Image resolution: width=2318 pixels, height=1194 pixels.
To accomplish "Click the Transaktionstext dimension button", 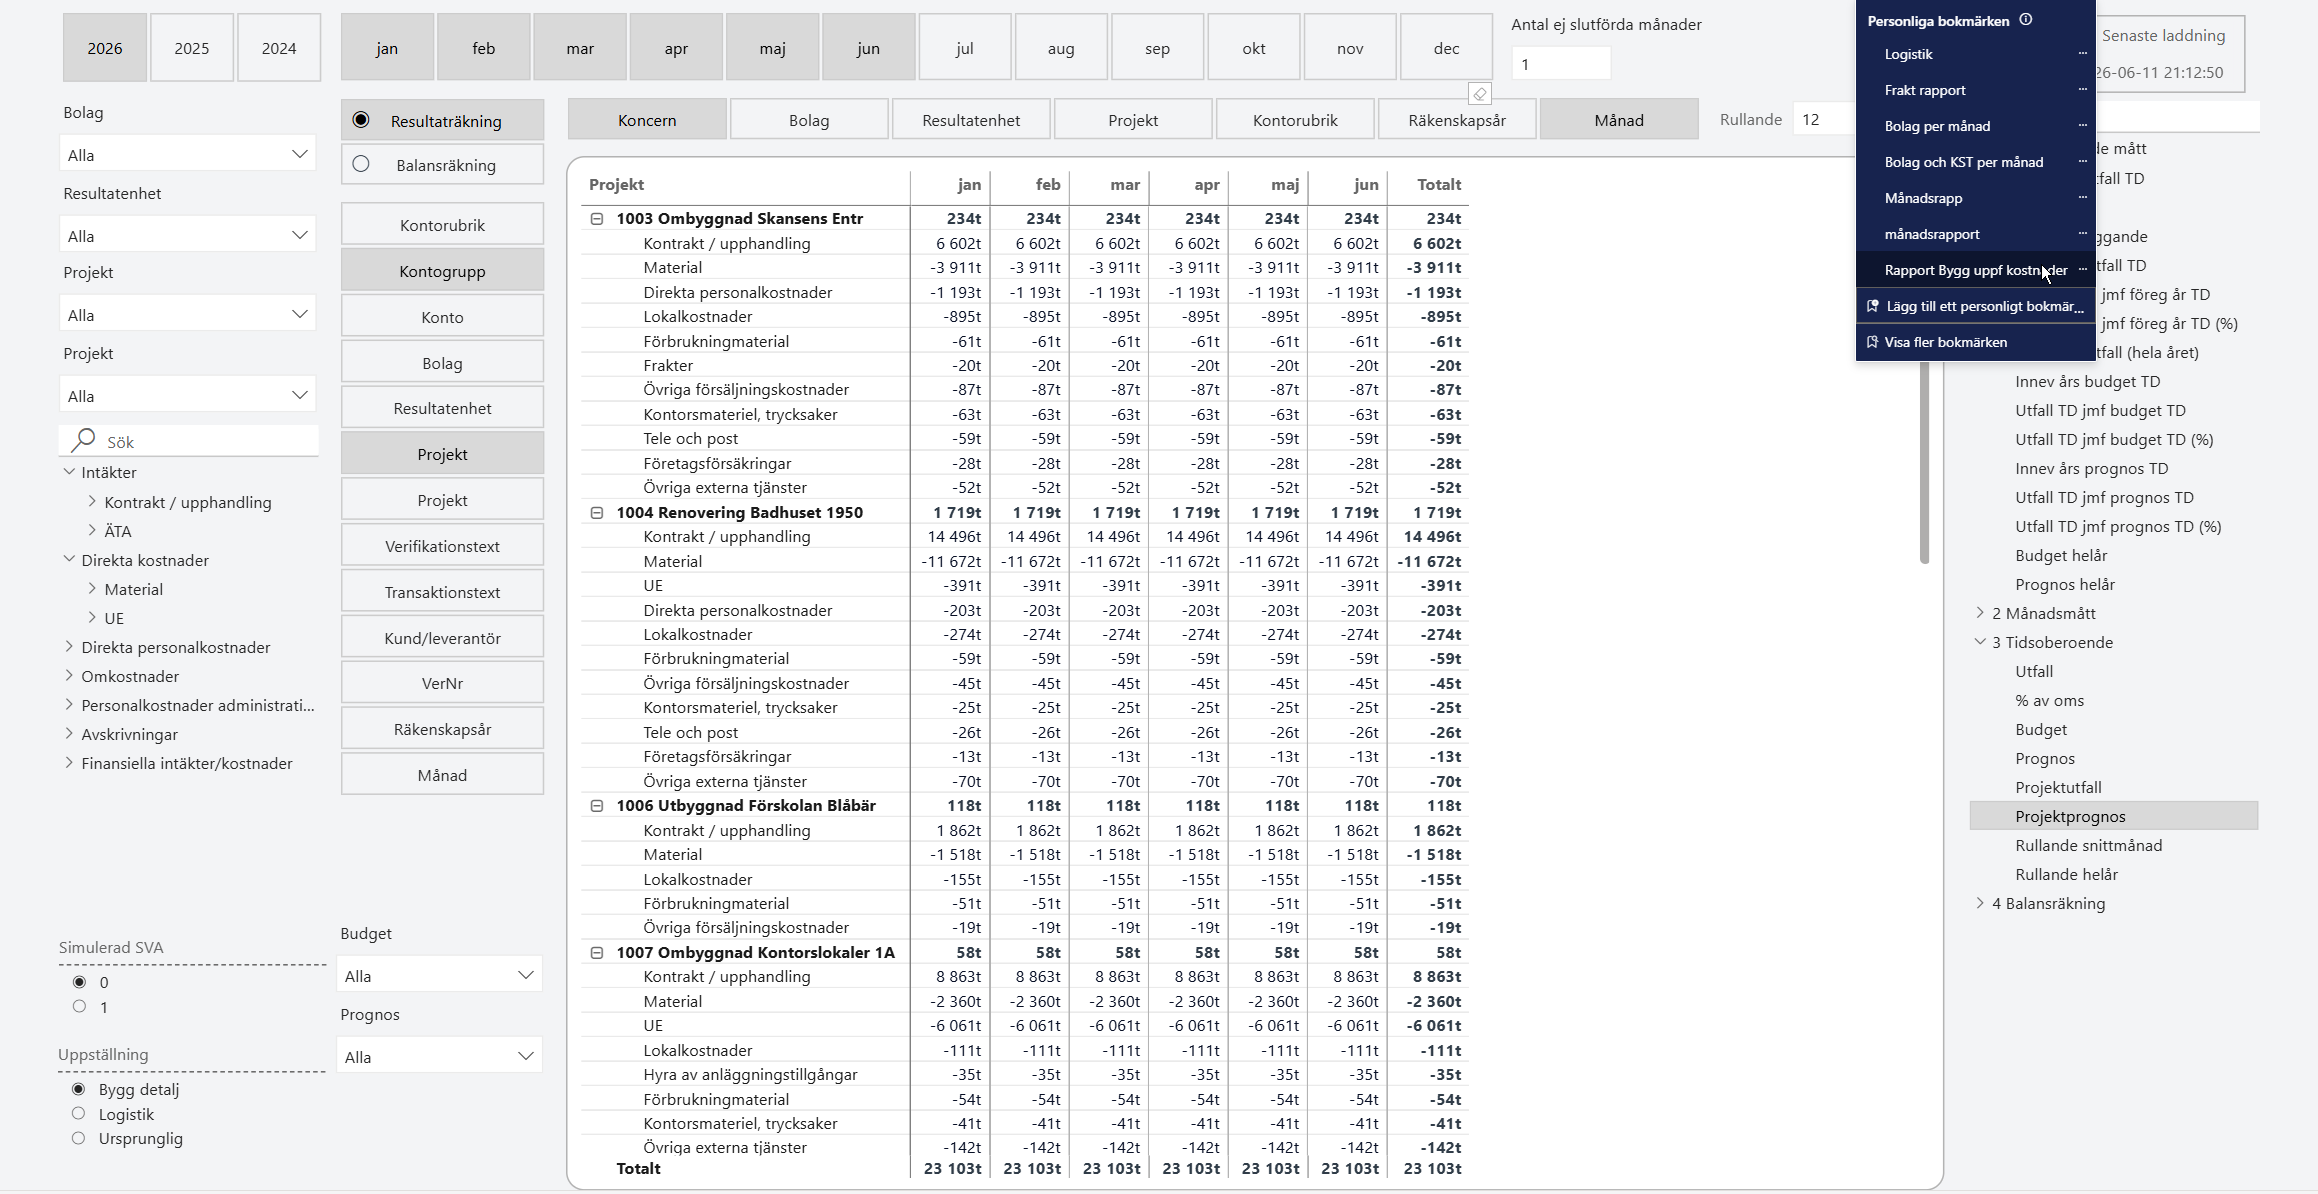I will click(x=442, y=592).
